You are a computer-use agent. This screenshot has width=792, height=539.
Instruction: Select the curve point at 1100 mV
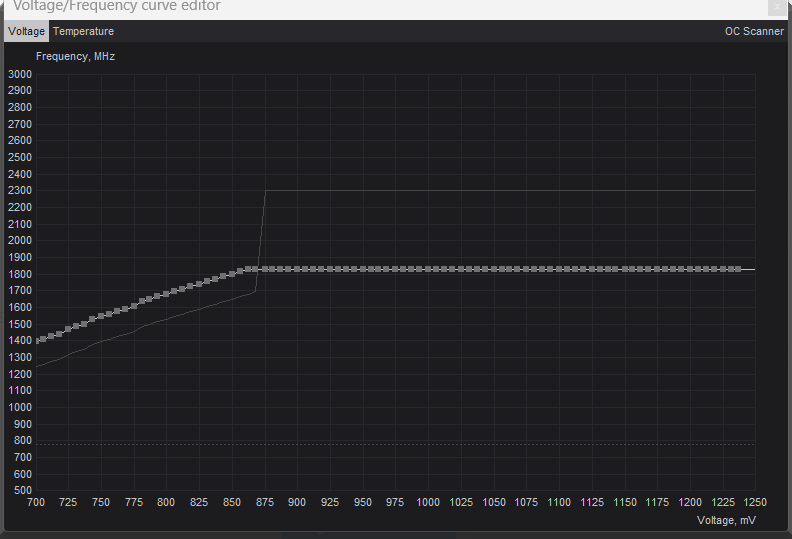pyautogui.click(x=559, y=269)
